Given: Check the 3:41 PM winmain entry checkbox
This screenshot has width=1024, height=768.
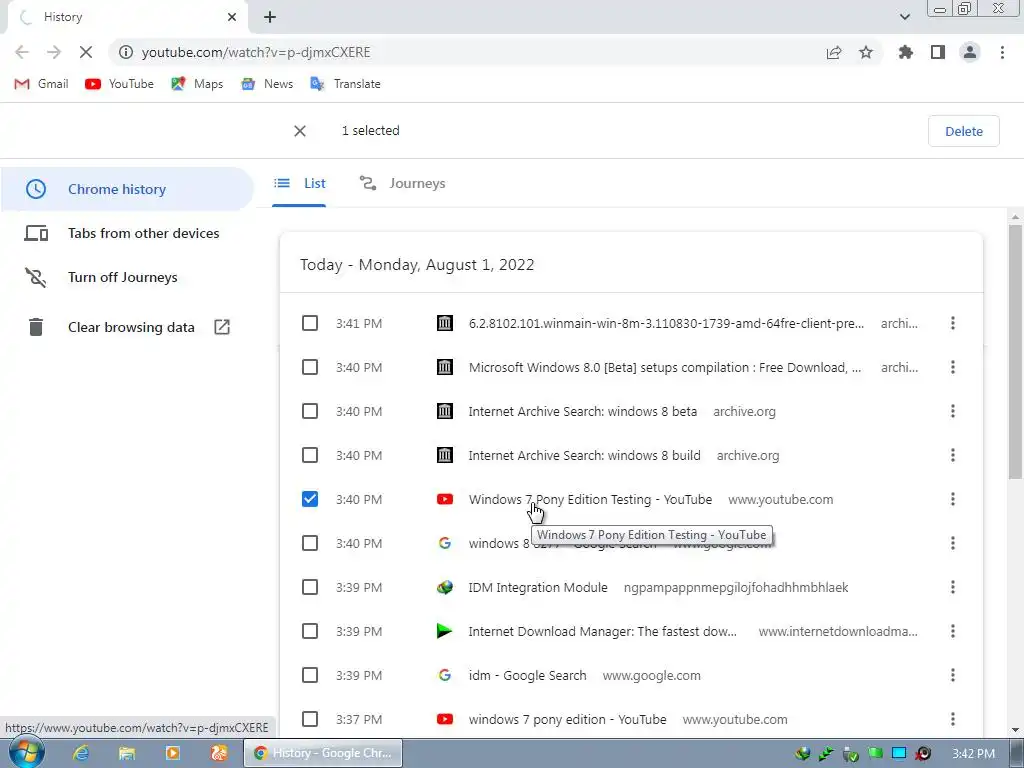Looking at the screenshot, I should (x=310, y=323).
